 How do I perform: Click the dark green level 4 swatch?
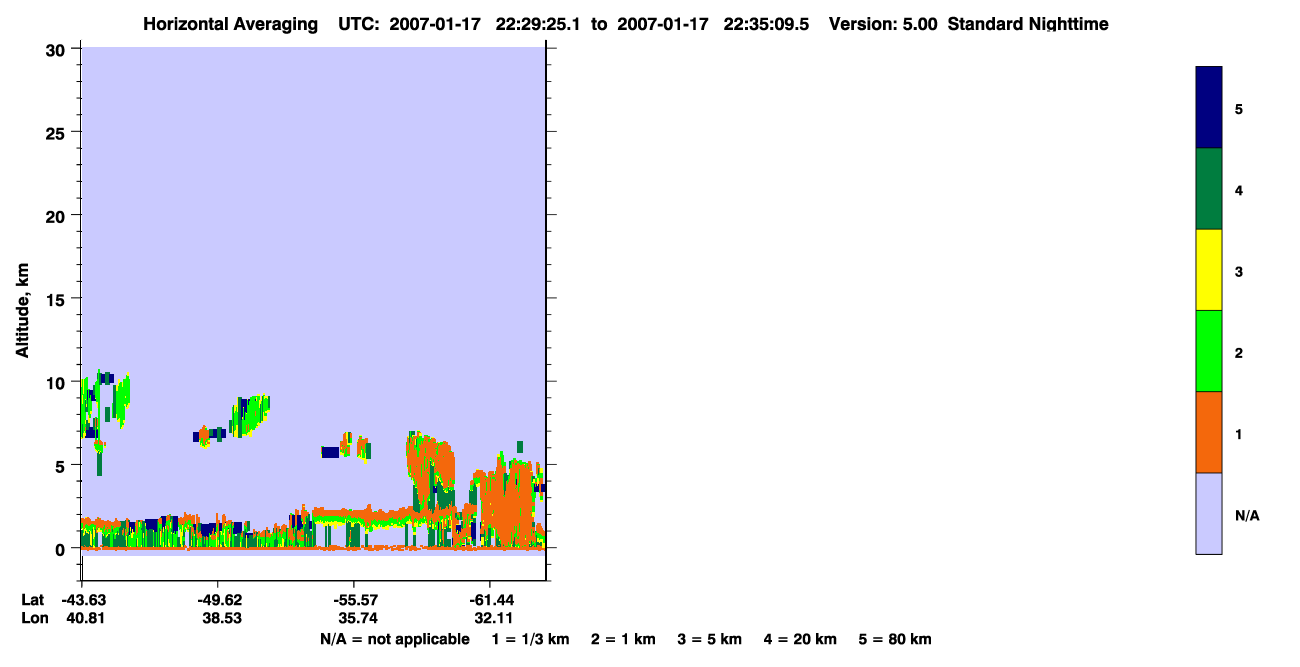coord(1209,189)
